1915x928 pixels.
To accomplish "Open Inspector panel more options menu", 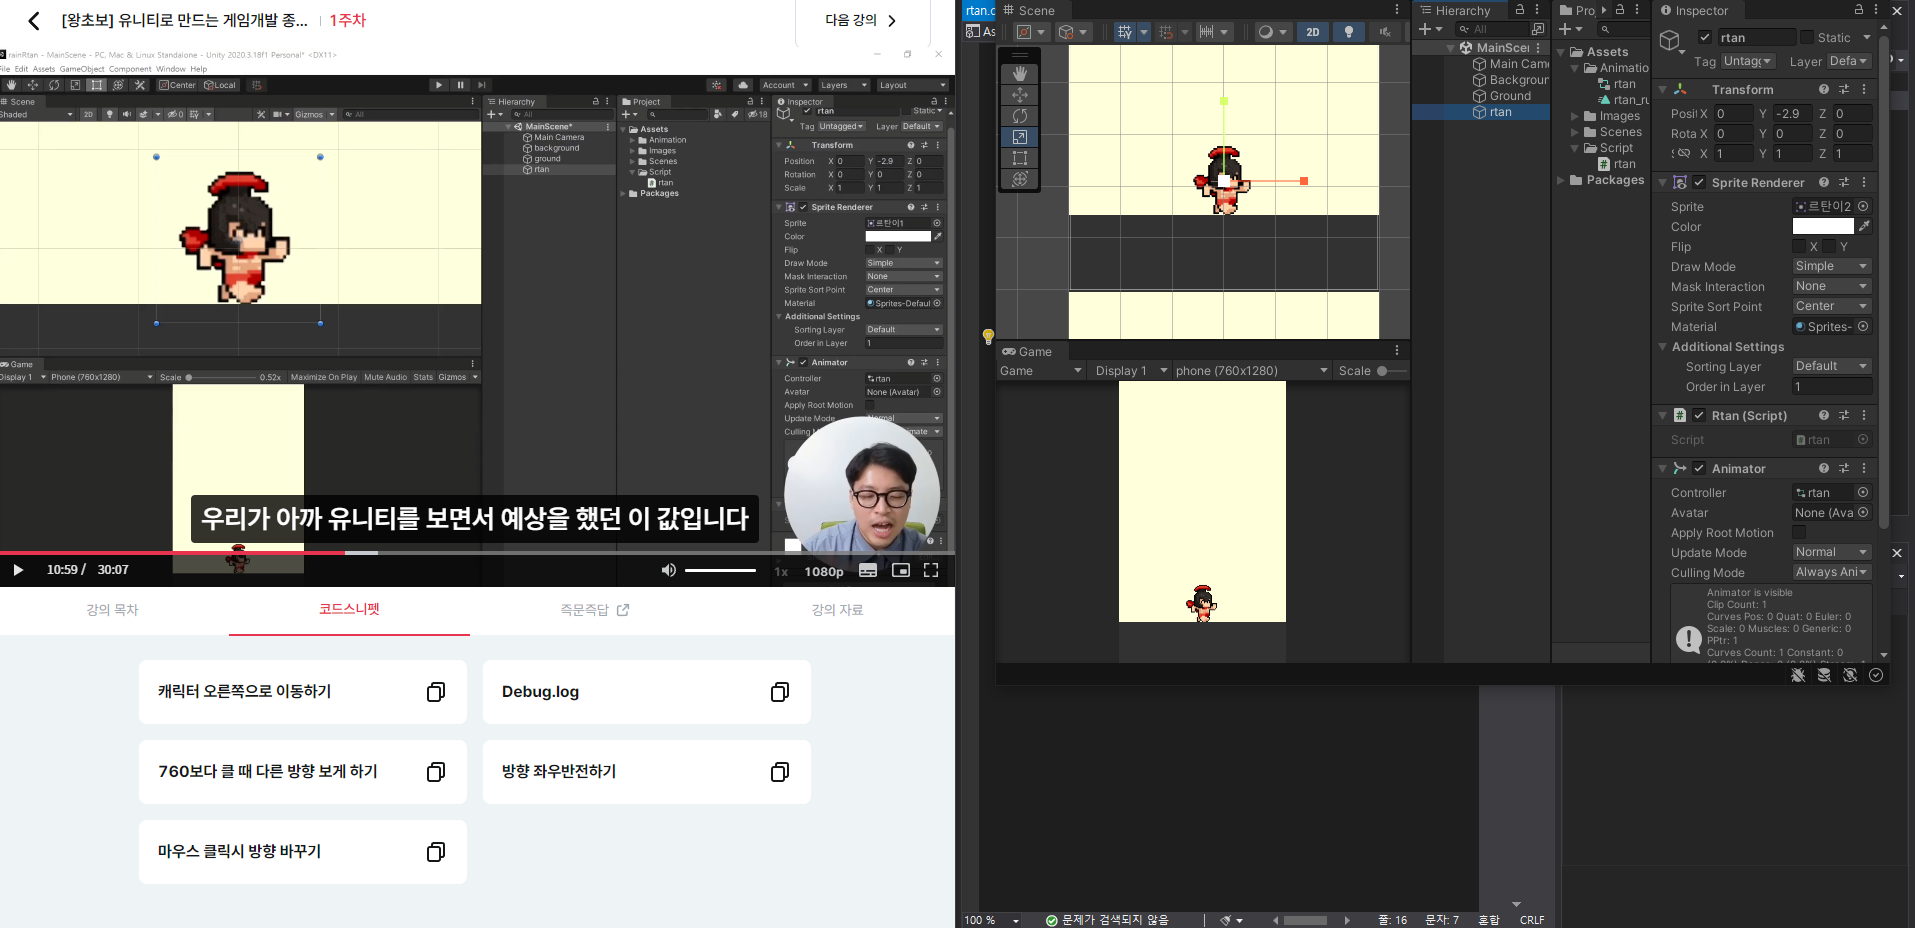I will (x=1876, y=10).
